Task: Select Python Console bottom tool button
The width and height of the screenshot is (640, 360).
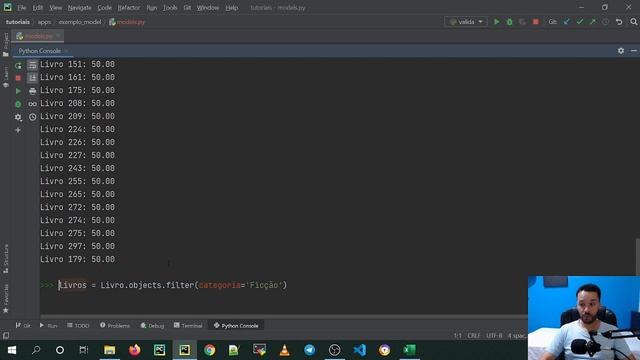Action: pos(236,325)
